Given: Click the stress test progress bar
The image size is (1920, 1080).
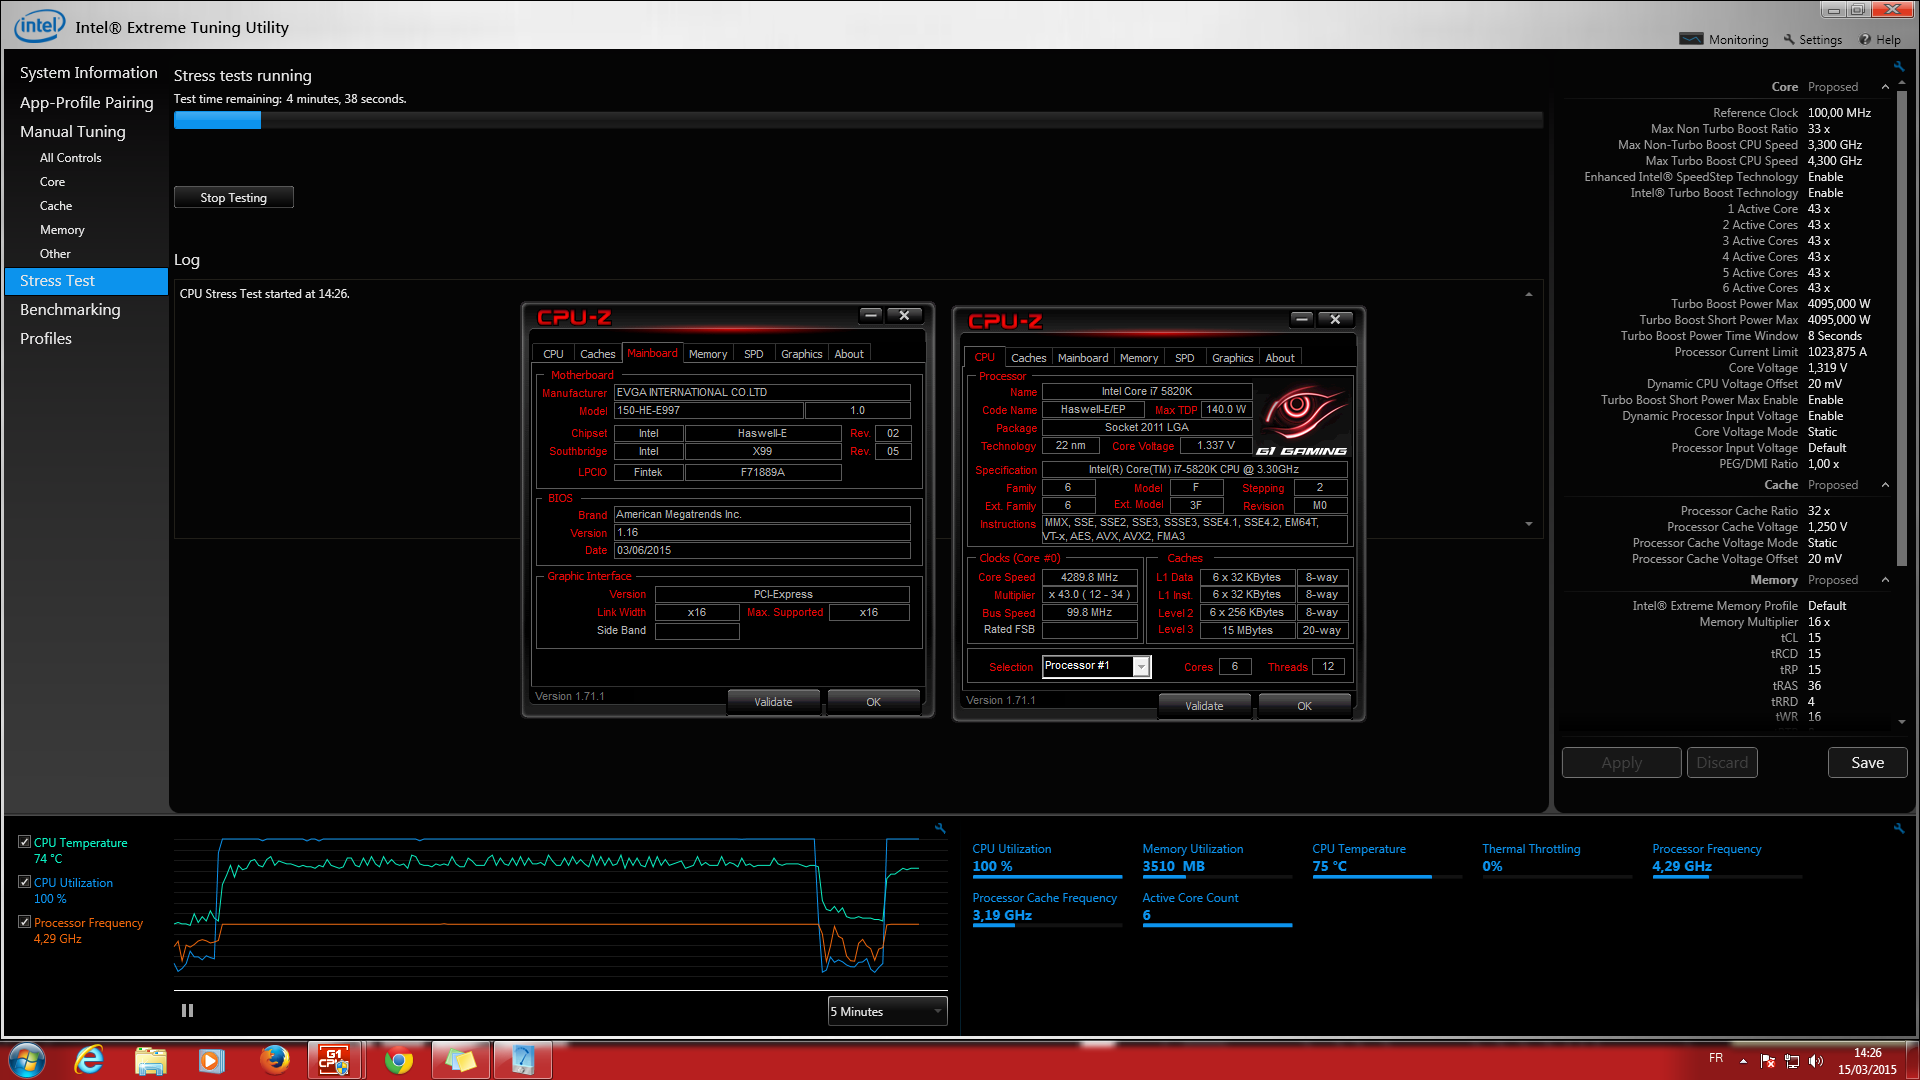Looking at the screenshot, I should 858,120.
